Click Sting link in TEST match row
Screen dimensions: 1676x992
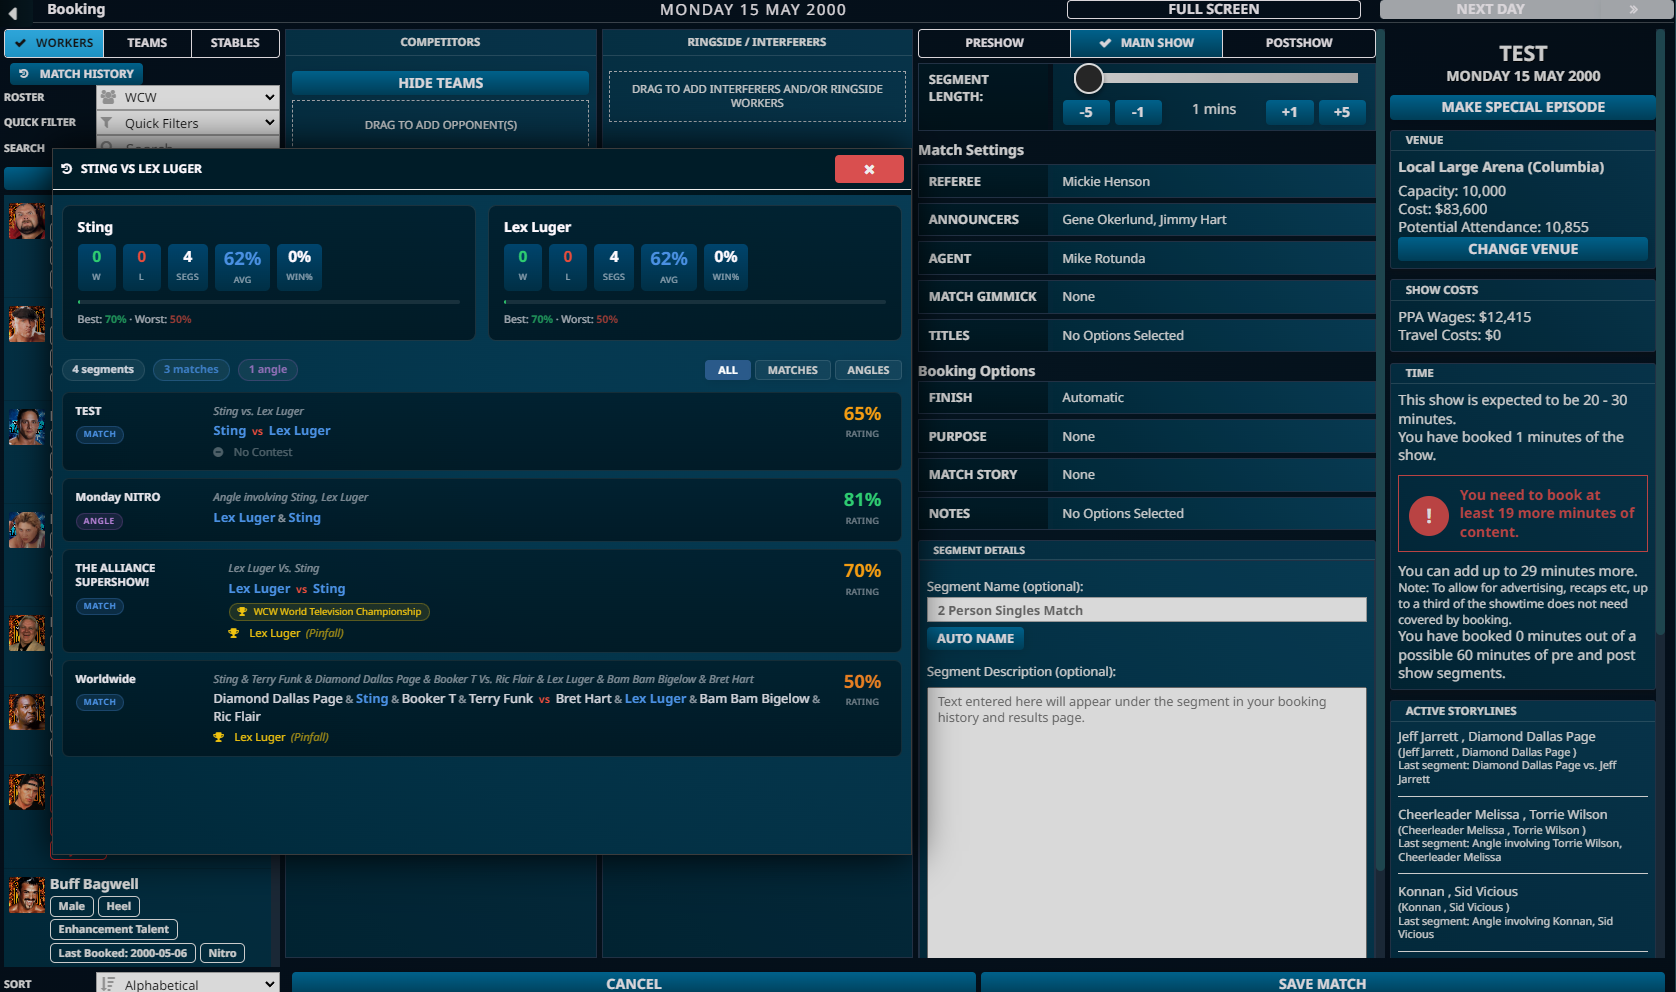tap(229, 431)
